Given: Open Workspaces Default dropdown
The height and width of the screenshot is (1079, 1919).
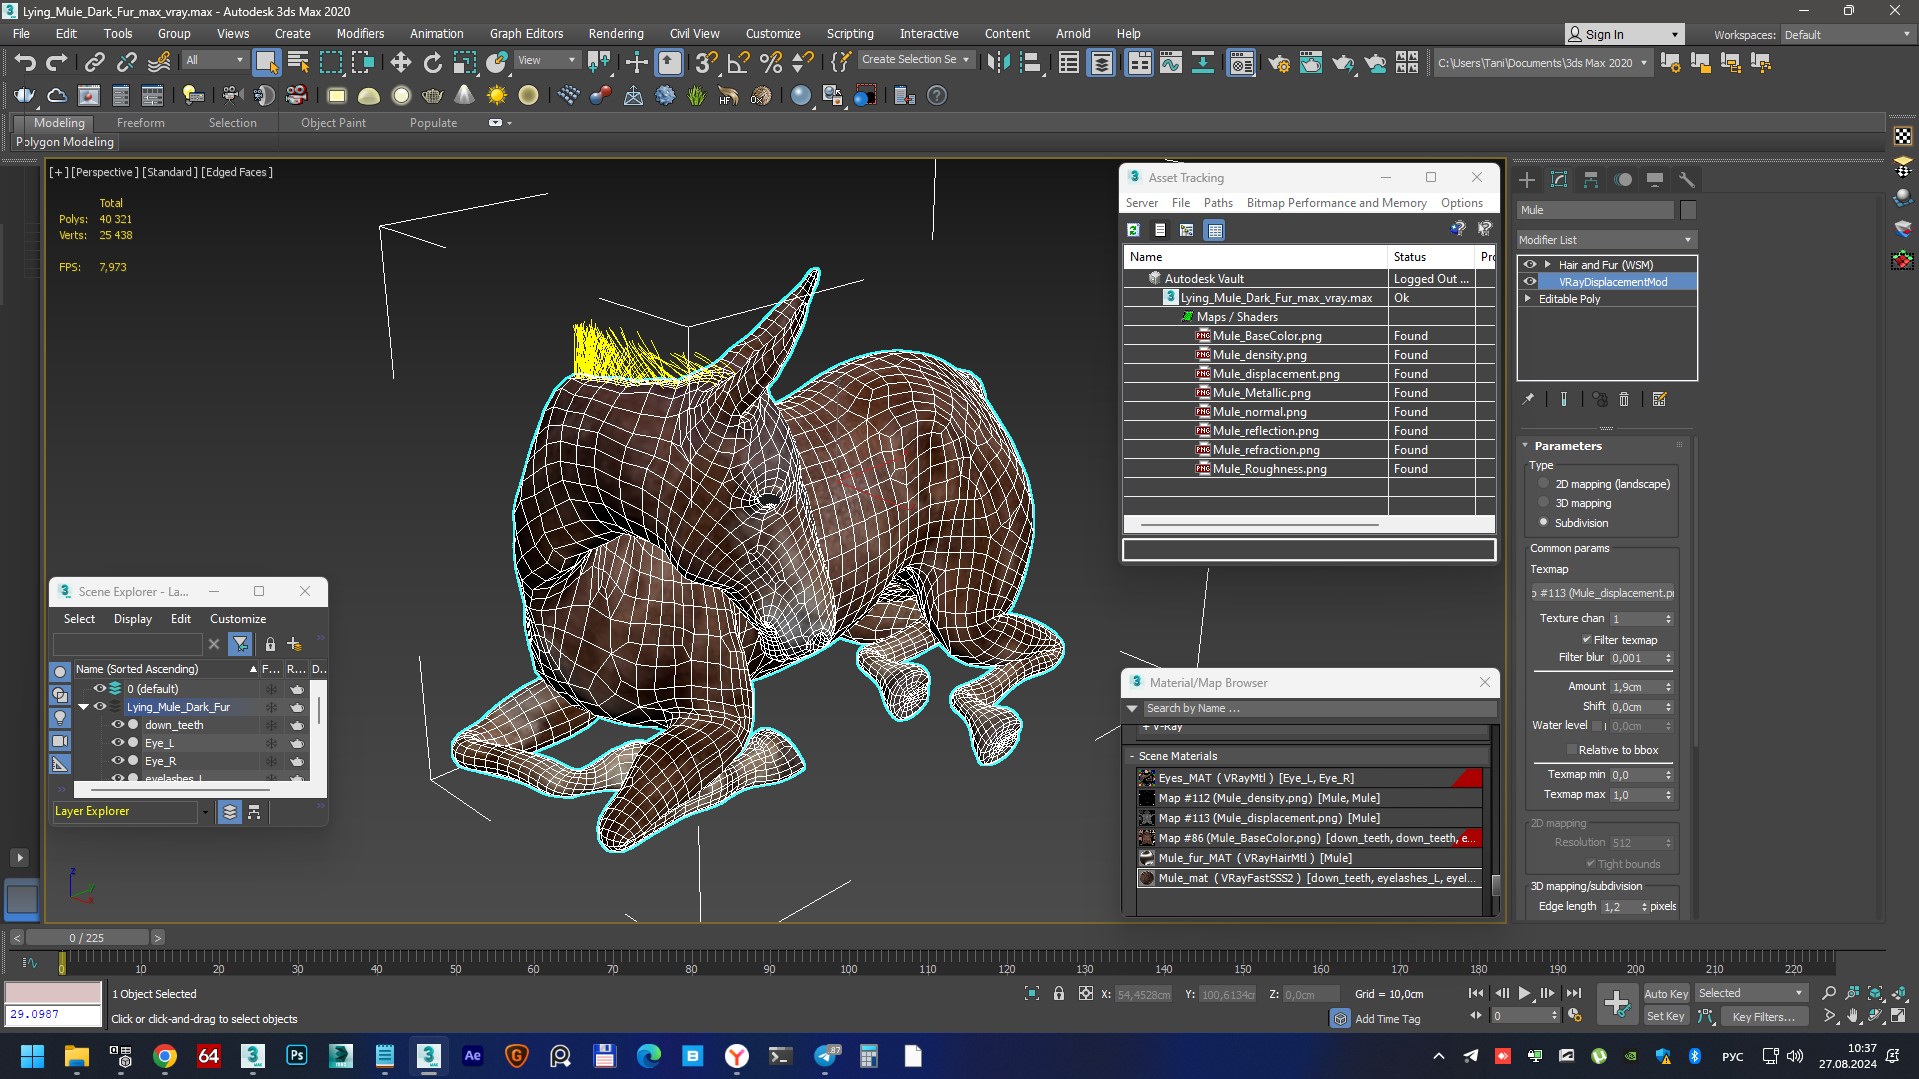Looking at the screenshot, I should click(1846, 34).
